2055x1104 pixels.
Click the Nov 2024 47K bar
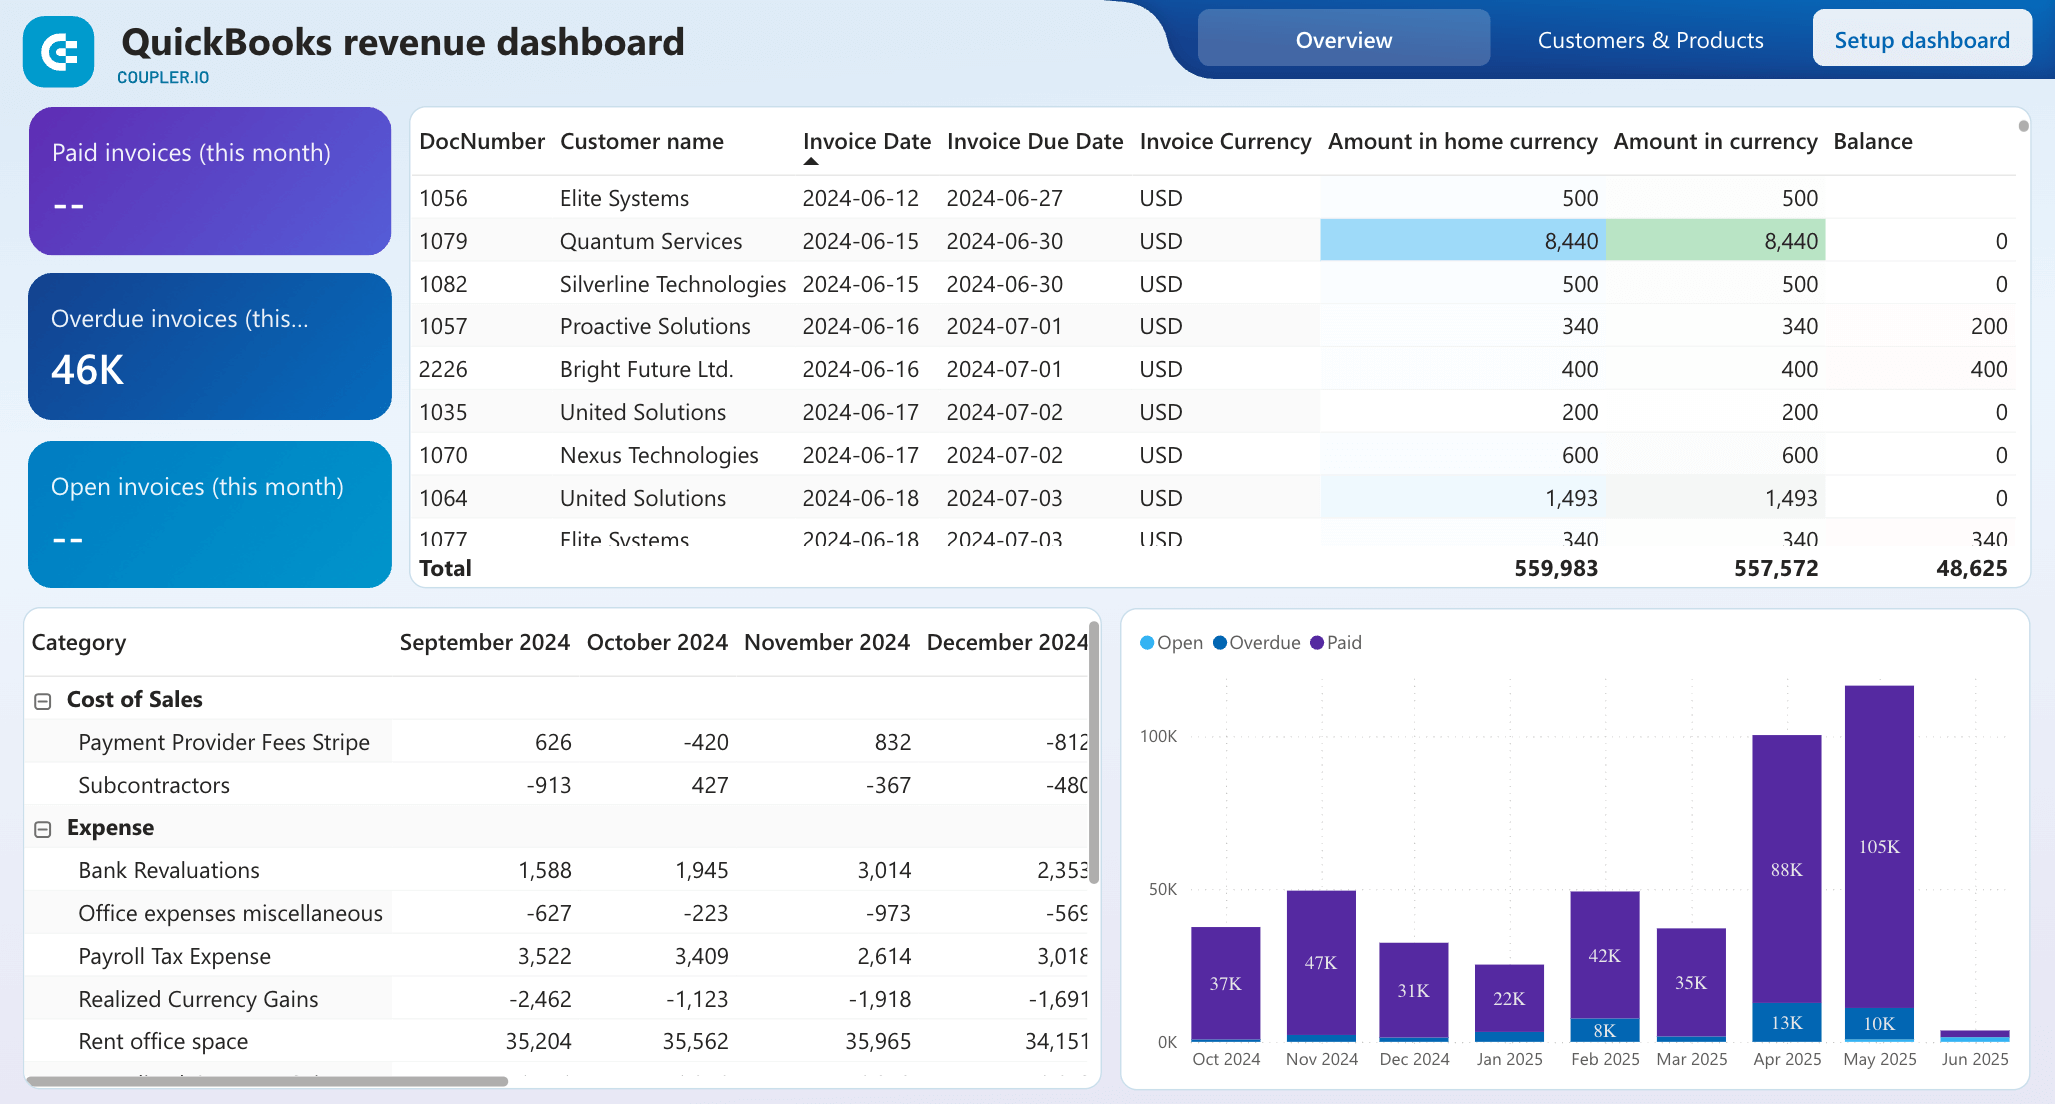click(1321, 963)
